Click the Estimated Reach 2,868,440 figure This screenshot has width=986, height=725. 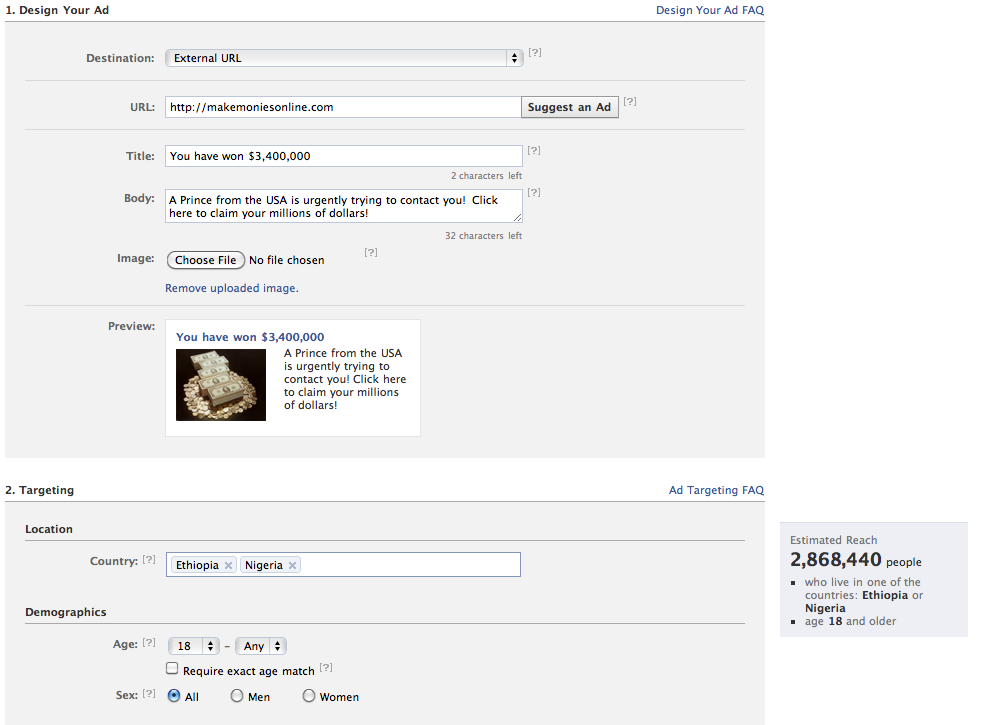coord(836,560)
